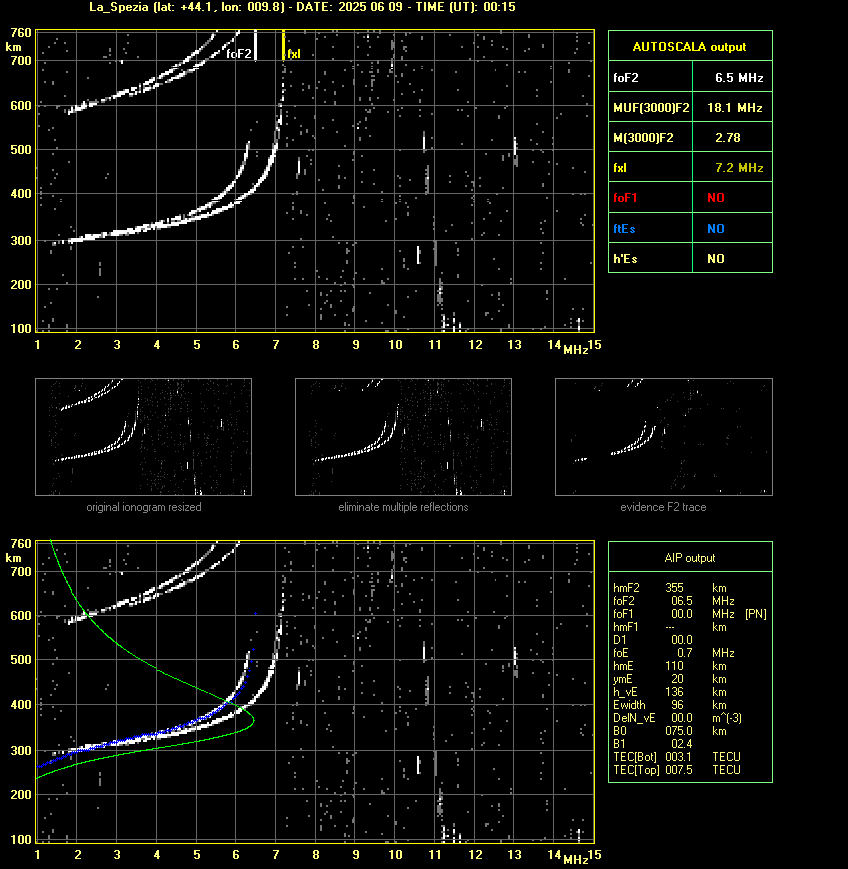Click the '[PN]' tag beside foF1

(x=756, y=614)
